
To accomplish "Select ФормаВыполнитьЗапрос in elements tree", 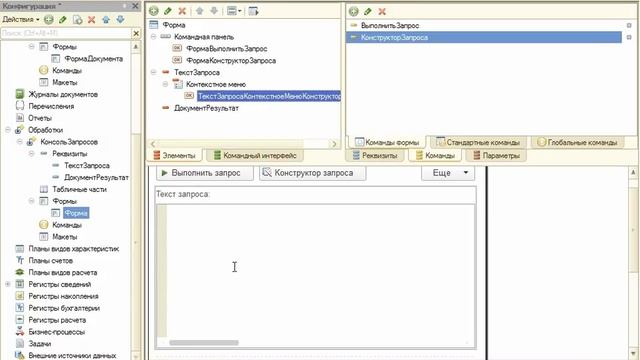I will coord(227,49).
